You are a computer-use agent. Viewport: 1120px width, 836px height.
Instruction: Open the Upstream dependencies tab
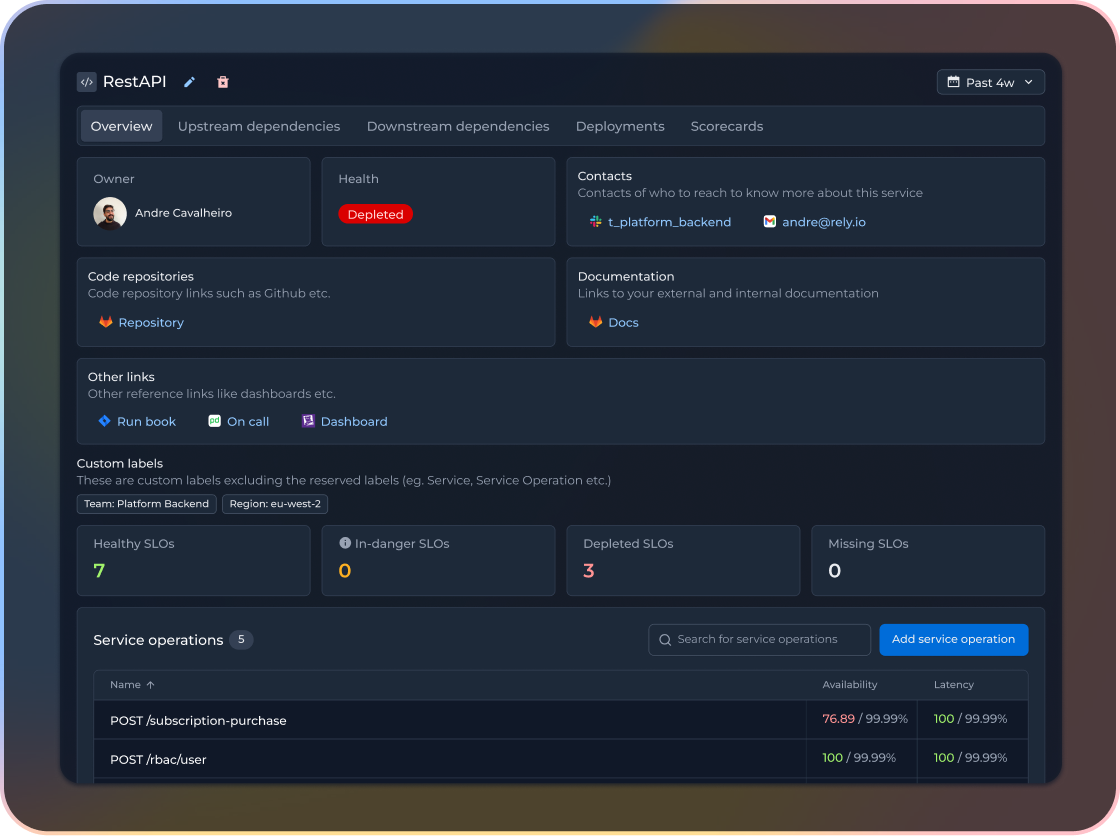(259, 126)
